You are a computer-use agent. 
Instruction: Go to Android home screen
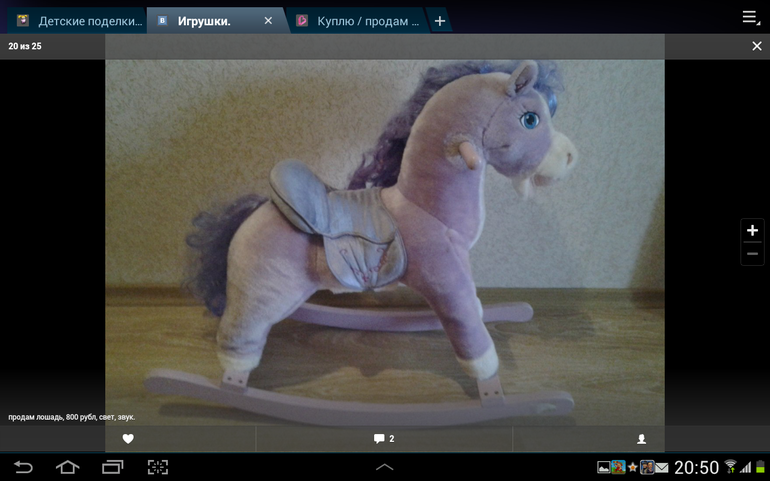[x=67, y=467]
